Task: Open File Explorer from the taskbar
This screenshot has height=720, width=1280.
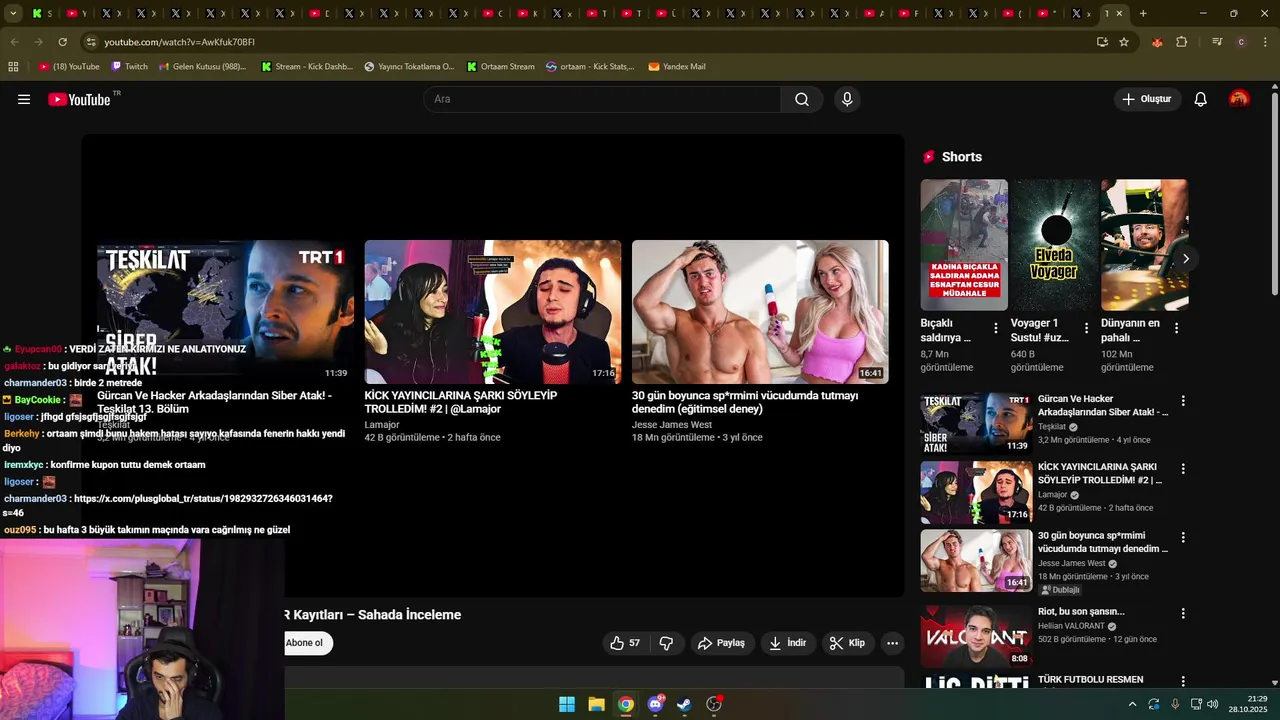Action: 596,704
